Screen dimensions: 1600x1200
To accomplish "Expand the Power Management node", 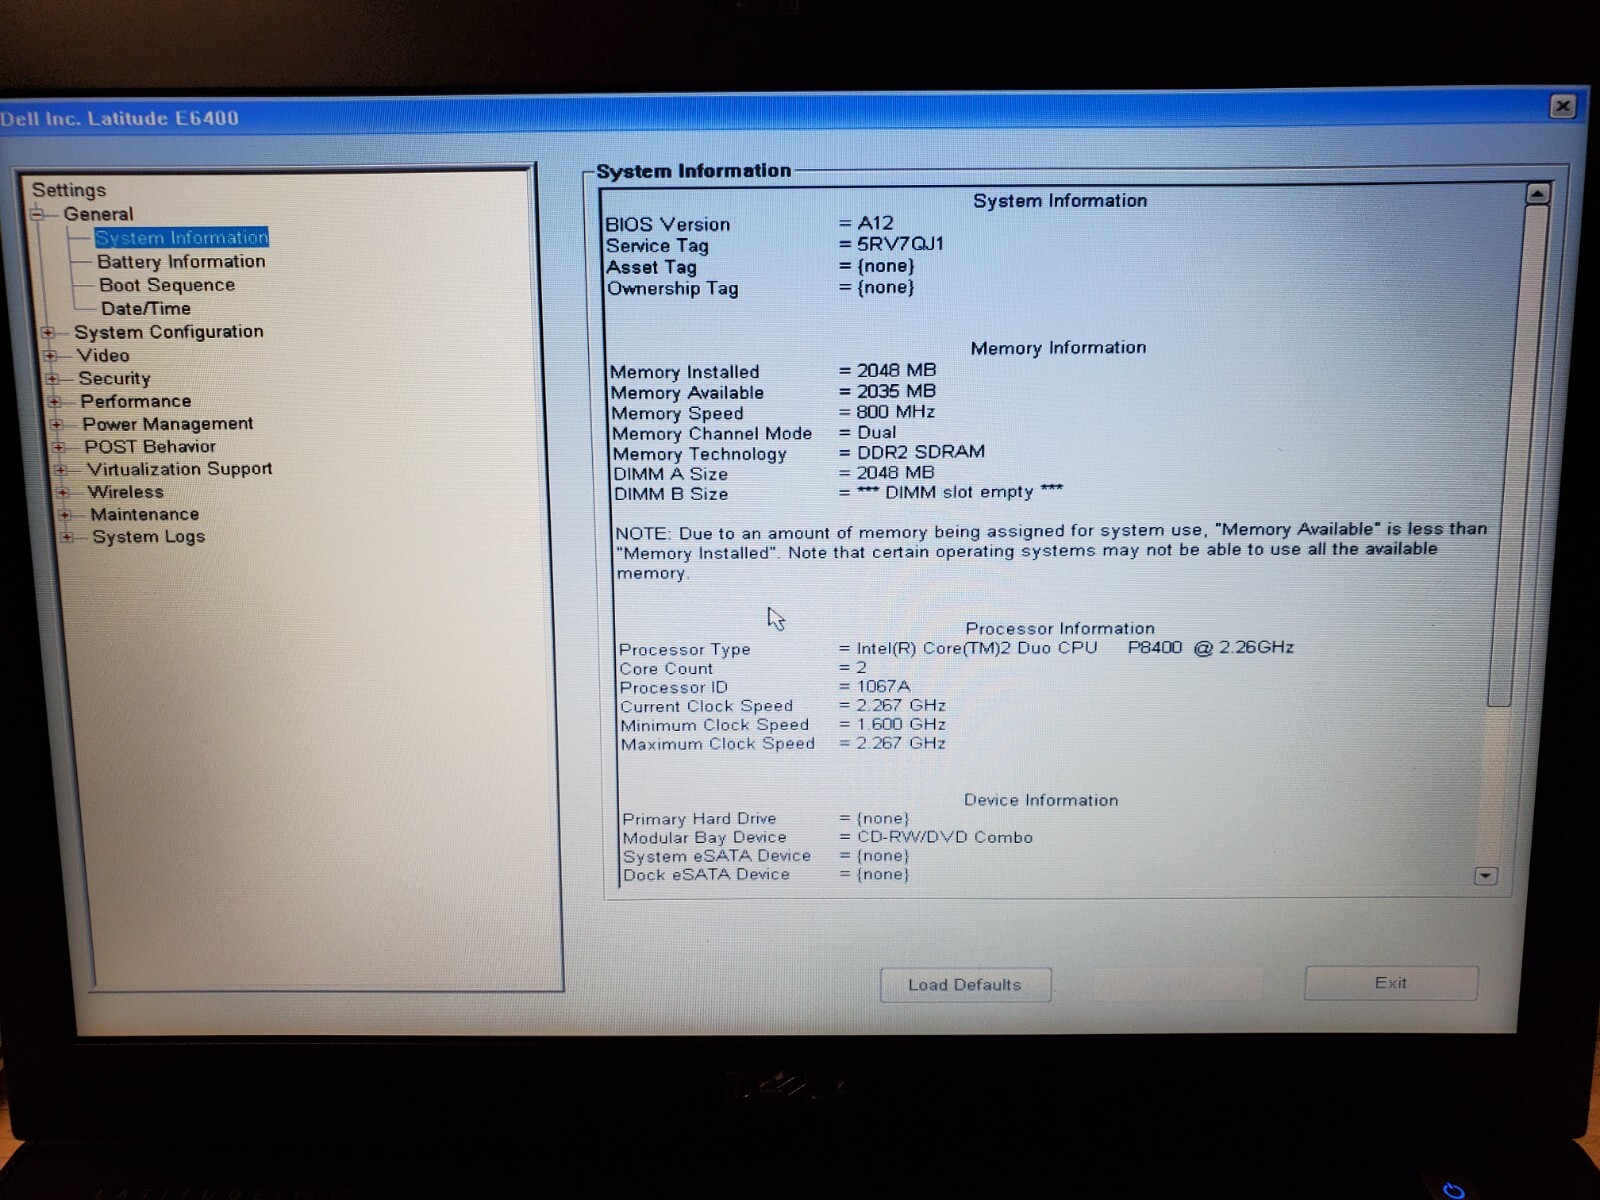I will click(x=57, y=425).
